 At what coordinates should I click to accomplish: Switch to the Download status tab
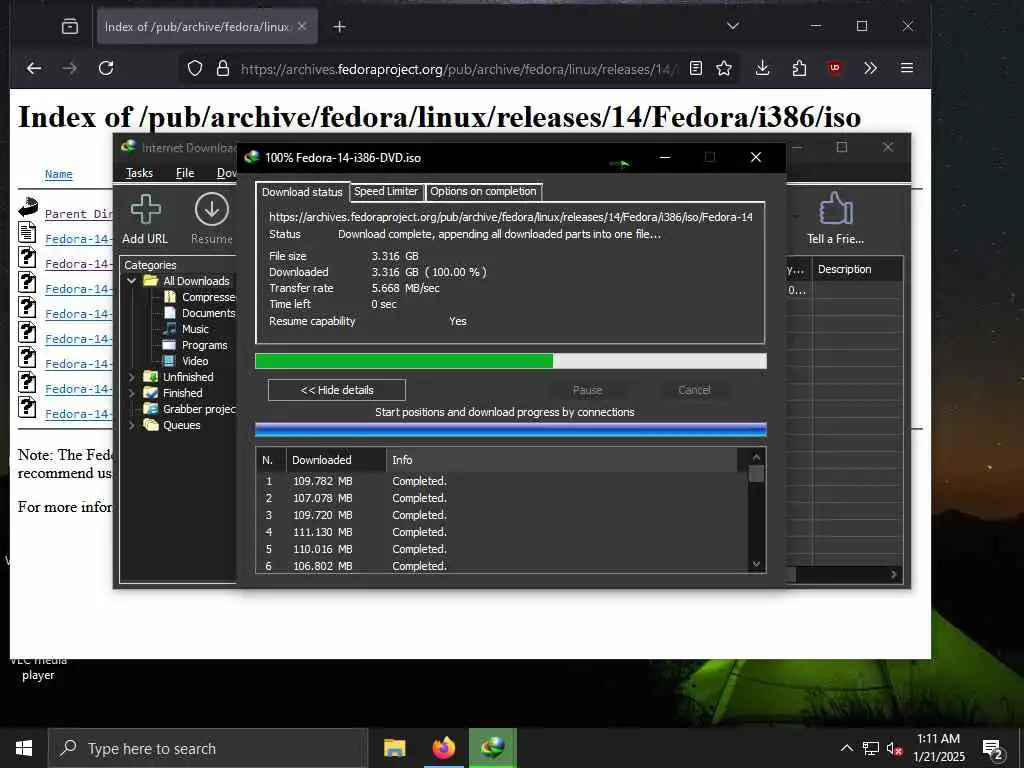pos(302,192)
